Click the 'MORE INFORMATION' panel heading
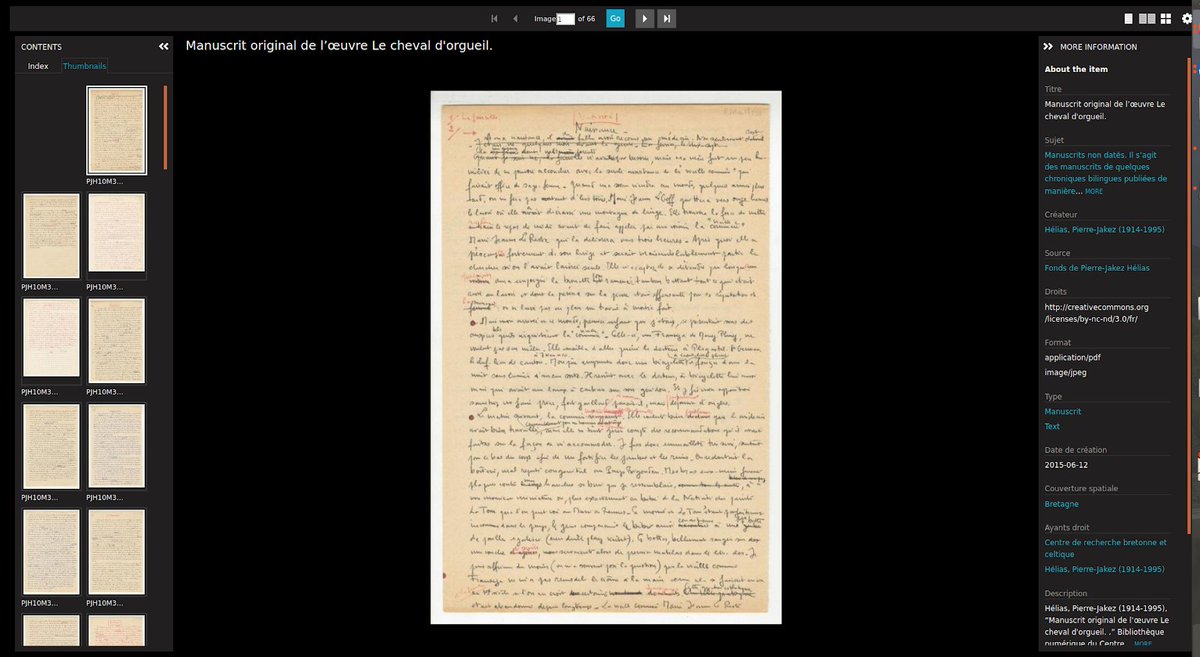 click(1098, 47)
